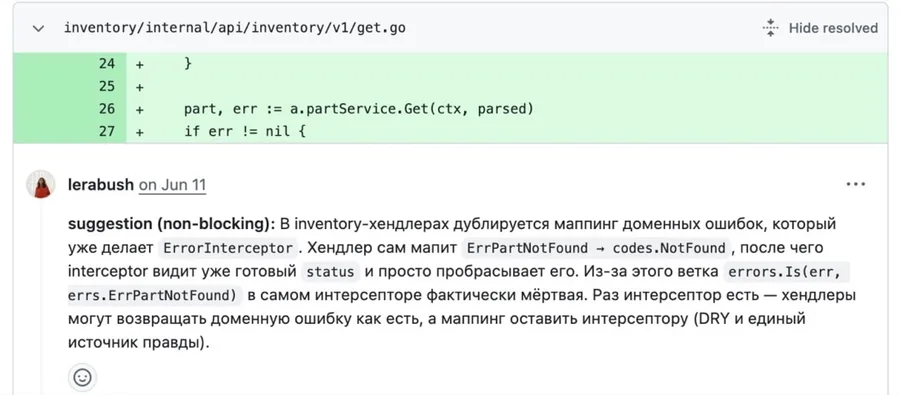This screenshot has height=395, width=900.
Task: Open file path inventory/internal/api/inventory/v1/get.go
Action: (x=235, y=28)
